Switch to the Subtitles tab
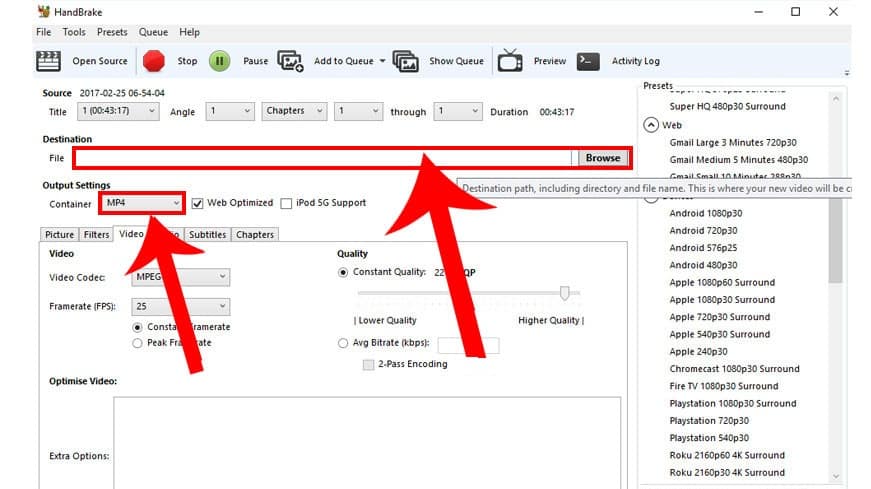The width and height of the screenshot is (871, 489). [x=207, y=234]
